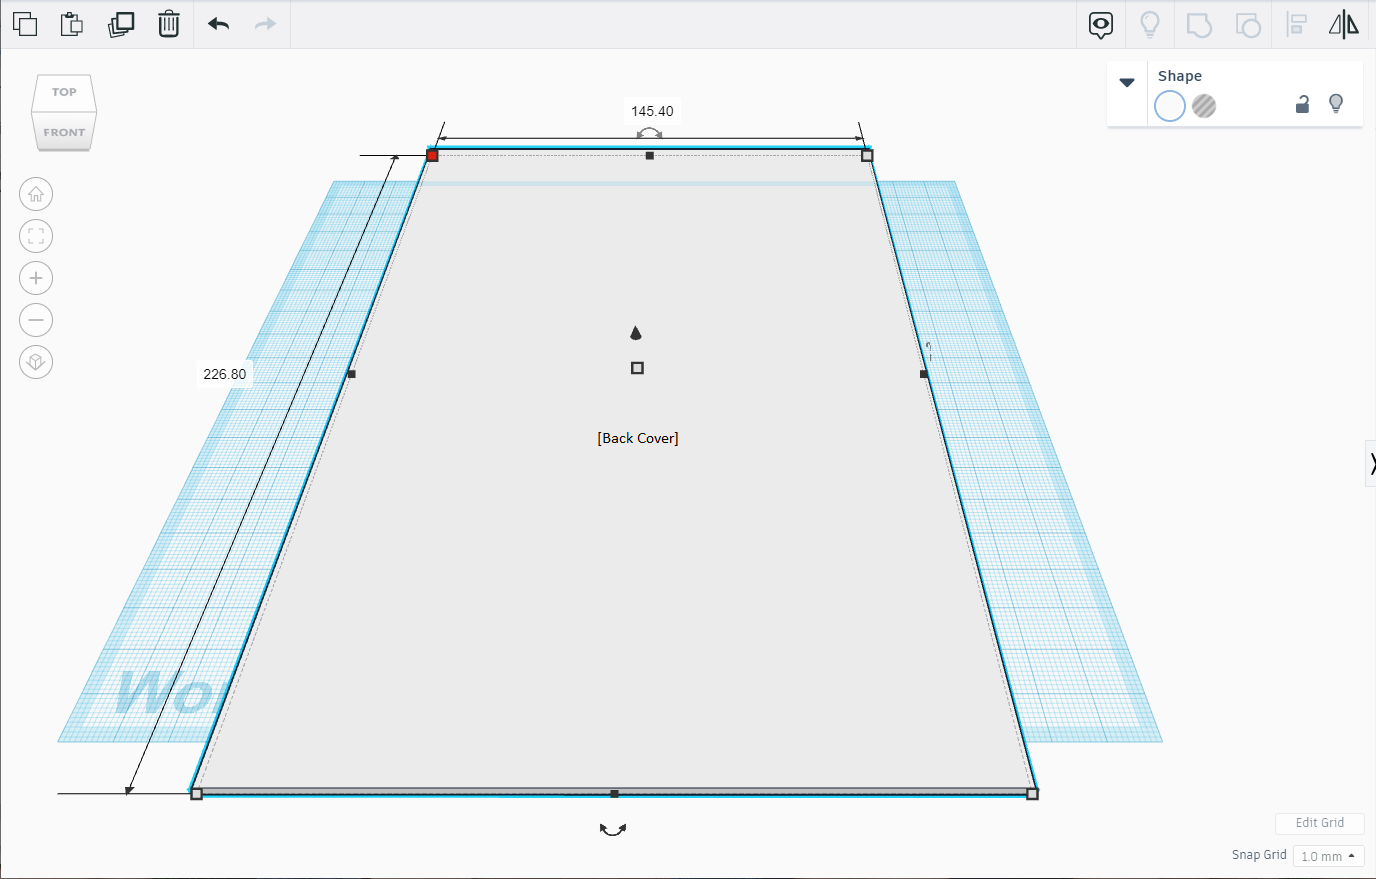Click the back edge midpoint handle
The image size is (1376, 879).
click(x=650, y=156)
